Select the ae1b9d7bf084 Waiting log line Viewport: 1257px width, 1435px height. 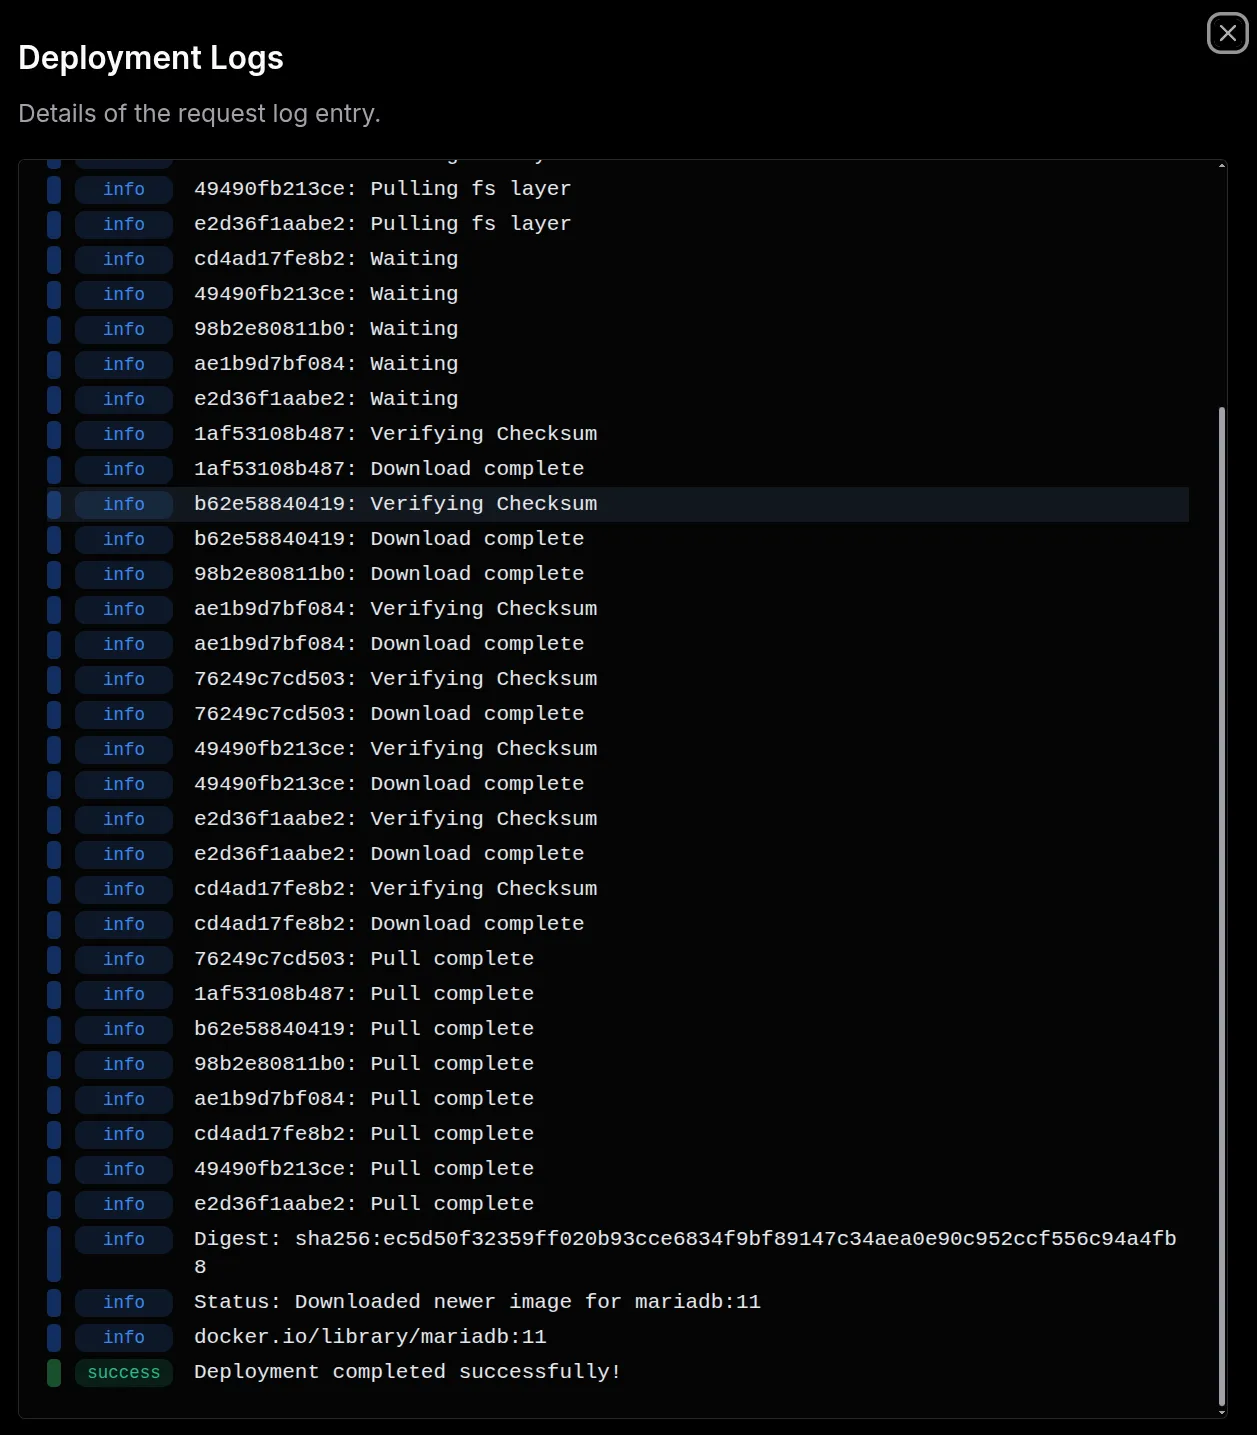(326, 363)
